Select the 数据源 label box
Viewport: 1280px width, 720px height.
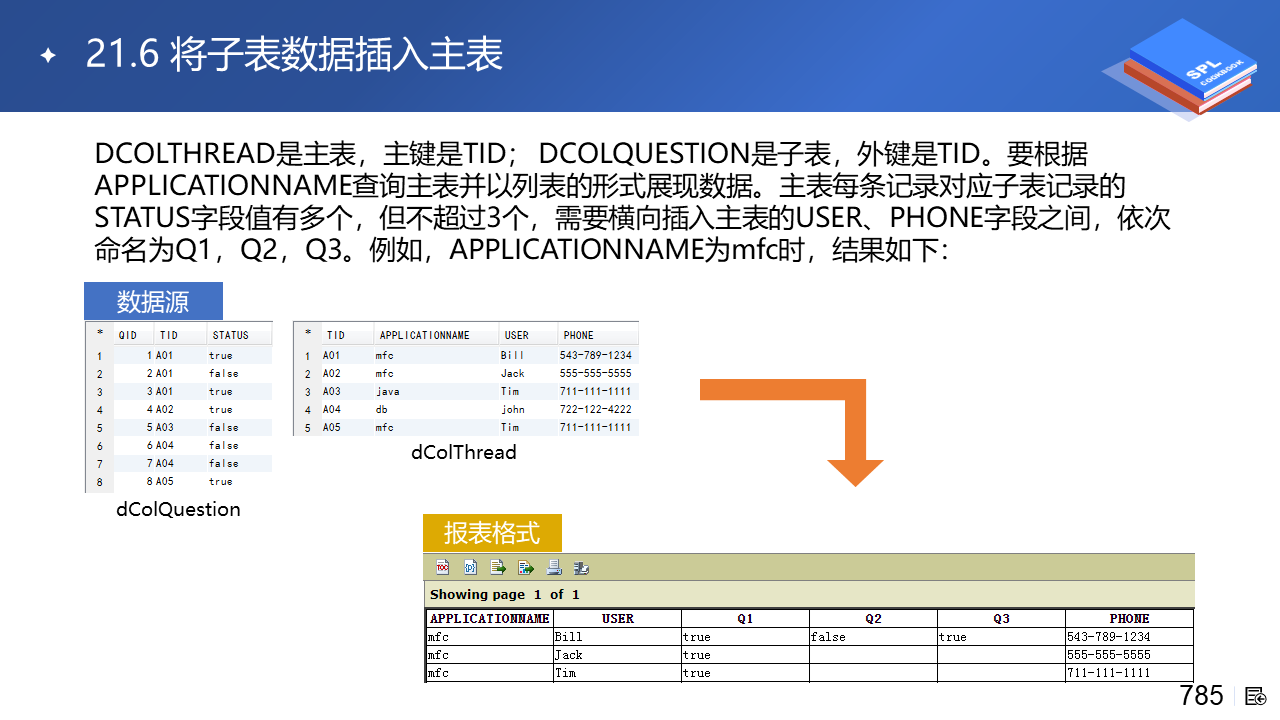(x=153, y=301)
